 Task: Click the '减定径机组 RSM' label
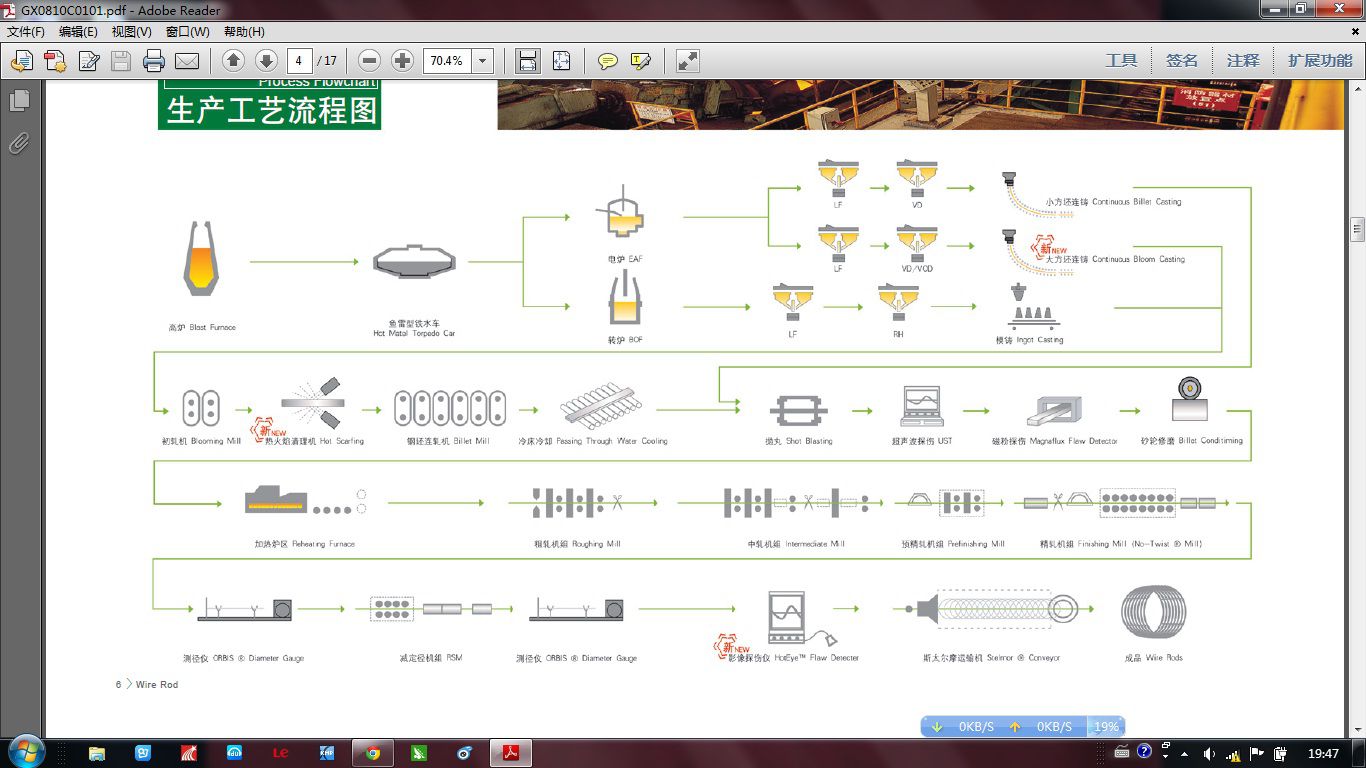[431, 658]
